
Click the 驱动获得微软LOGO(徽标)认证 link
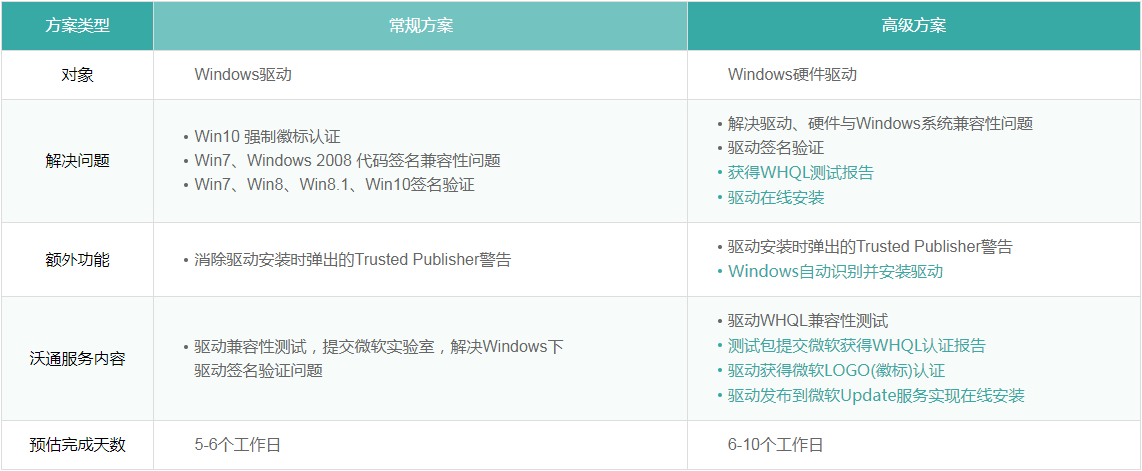tap(836, 371)
